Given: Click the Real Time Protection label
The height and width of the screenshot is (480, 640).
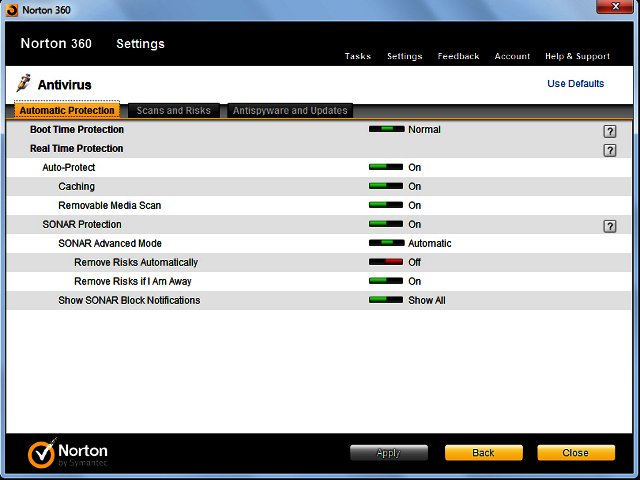Looking at the screenshot, I should pyautogui.click(x=76, y=148).
